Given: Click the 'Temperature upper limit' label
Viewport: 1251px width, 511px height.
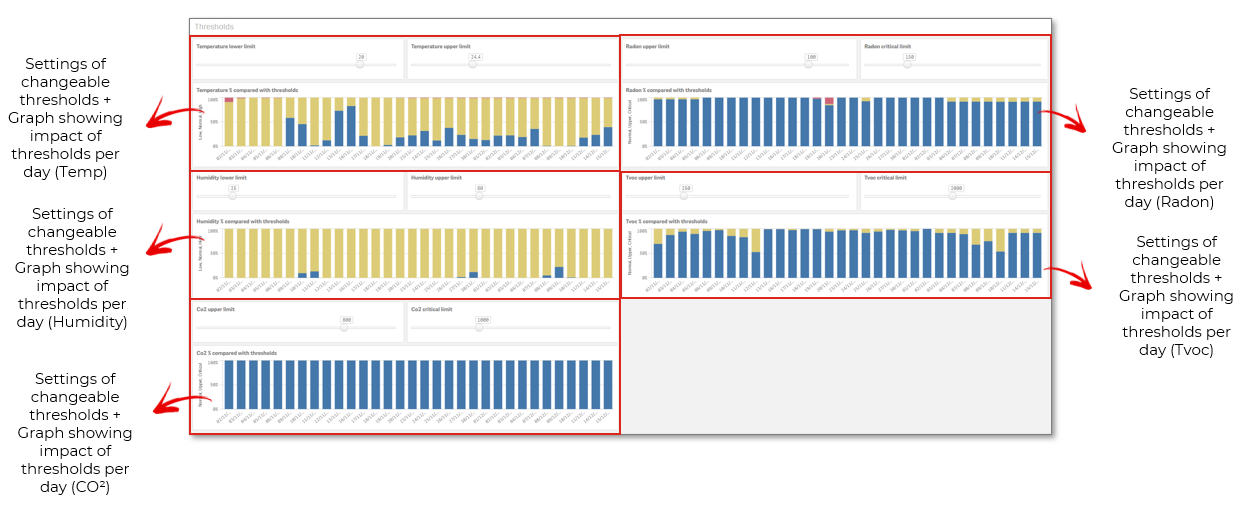Looking at the screenshot, I should click(441, 47).
